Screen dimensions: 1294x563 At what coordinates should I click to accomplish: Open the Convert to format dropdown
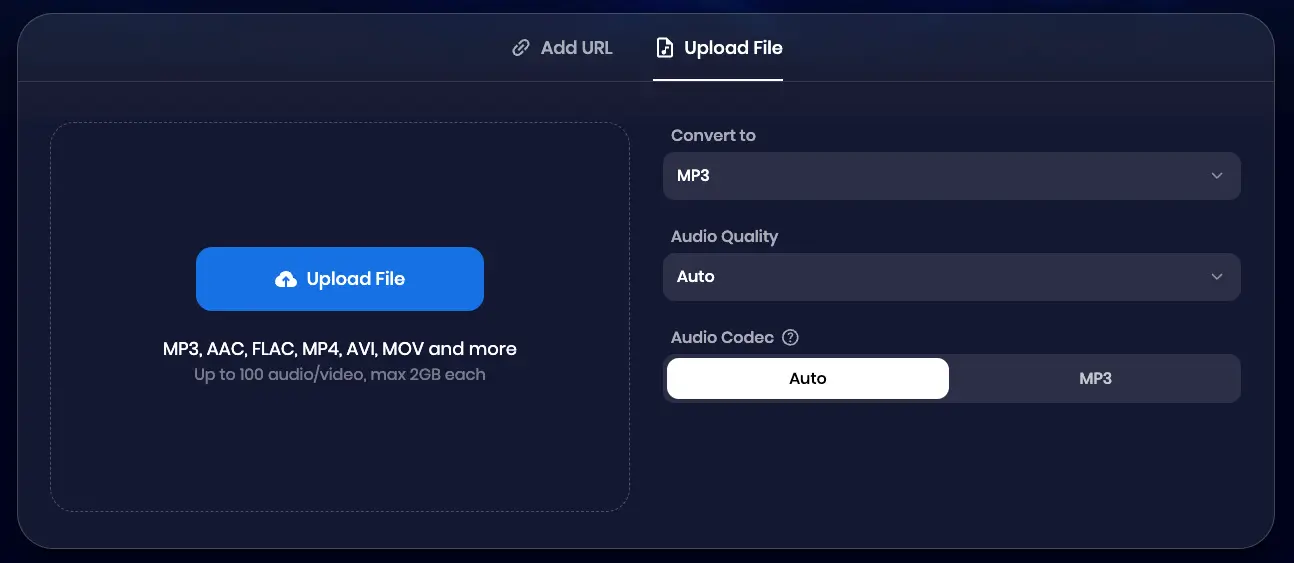[950, 176]
